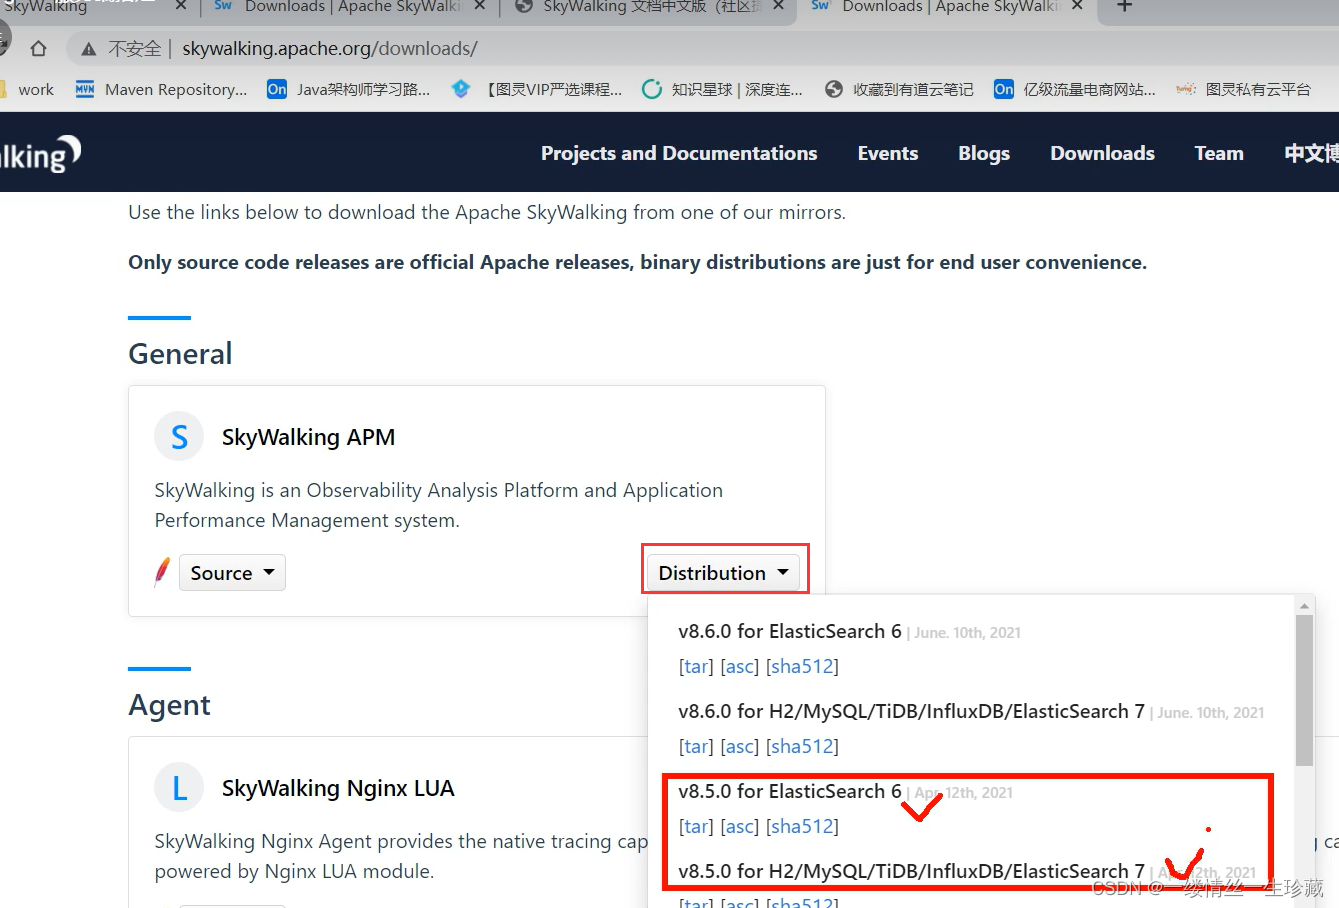Open the Java架构师学习路 bookmark icon
This screenshot has width=1339, height=908.
point(277,89)
